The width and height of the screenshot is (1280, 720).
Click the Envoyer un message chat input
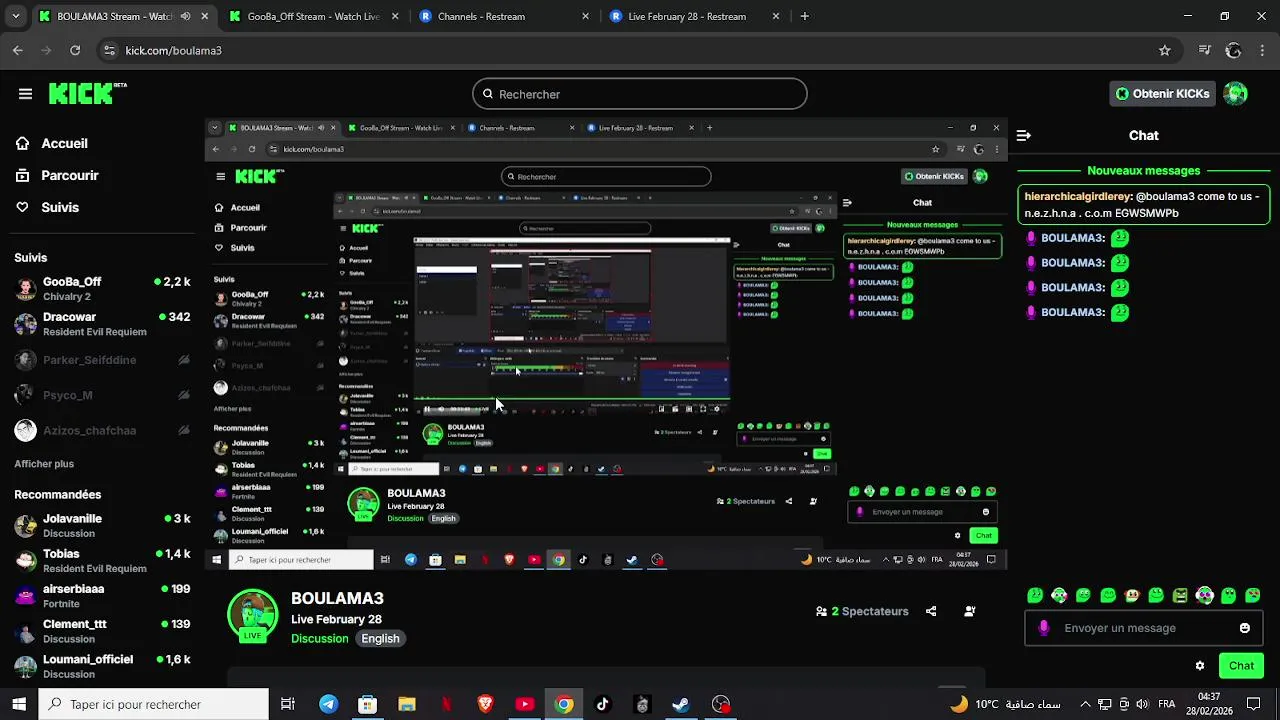(1145, 628)
